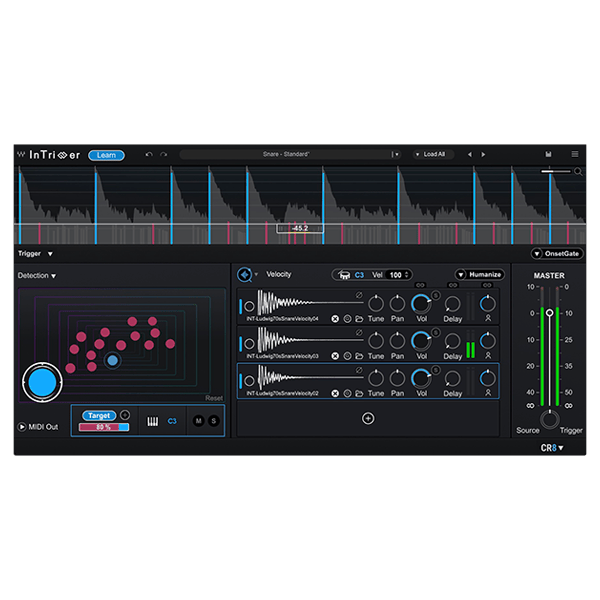Open folder icon for Velocity02 sample
600x600 pixels.
click(x=359, y=393)
